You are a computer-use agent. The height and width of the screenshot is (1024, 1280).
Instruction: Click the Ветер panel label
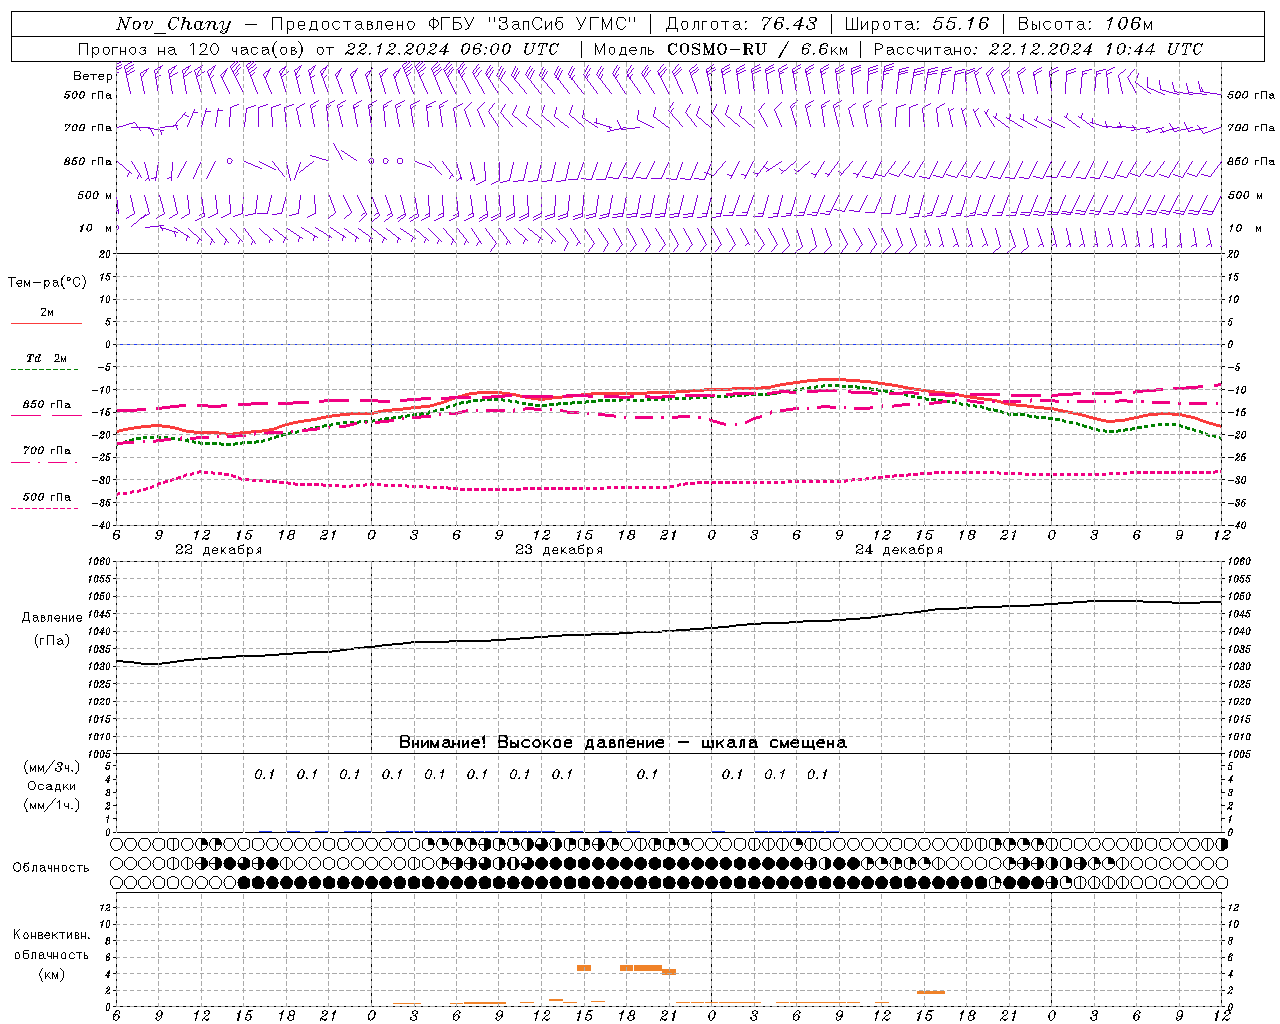coord(92,76)
